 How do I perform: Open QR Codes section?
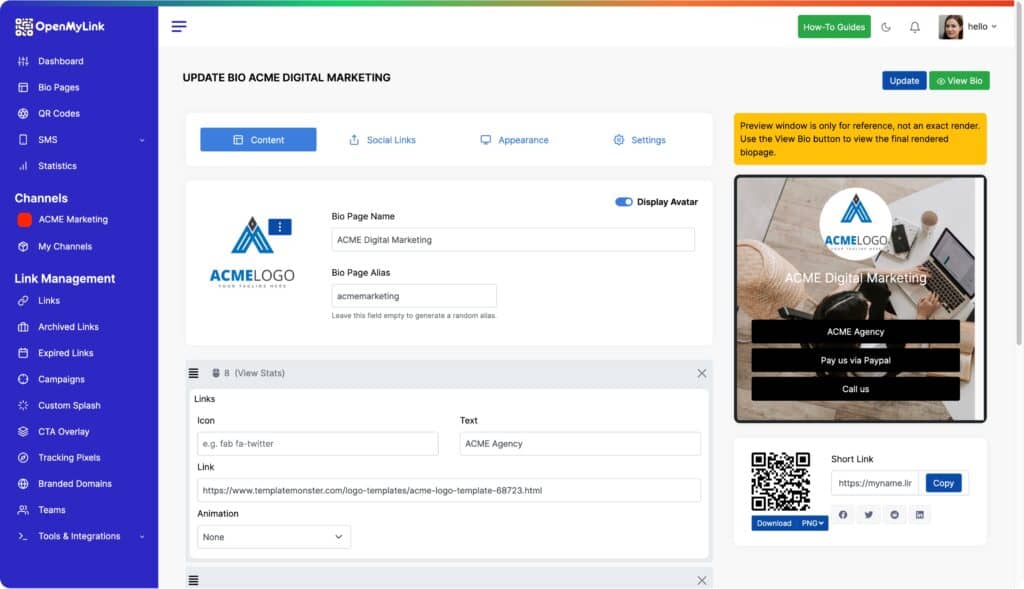59,114
